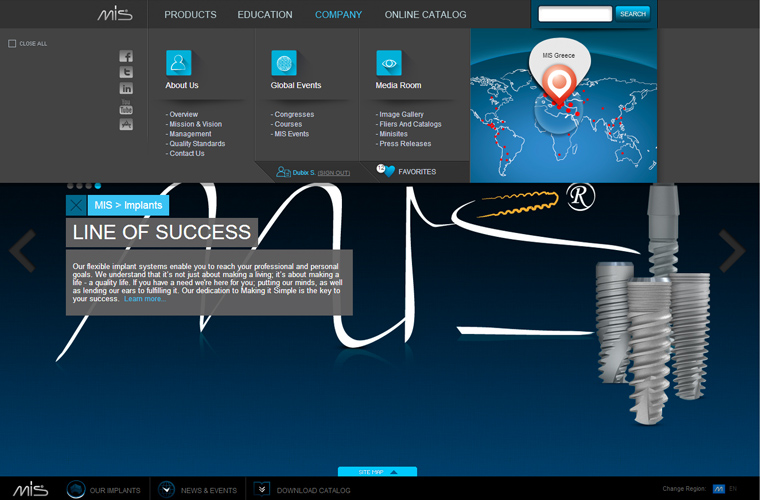Screen dimensions: 760x500
Task: Select the fourth highlighted slide dot
Action: click(98, 186)
